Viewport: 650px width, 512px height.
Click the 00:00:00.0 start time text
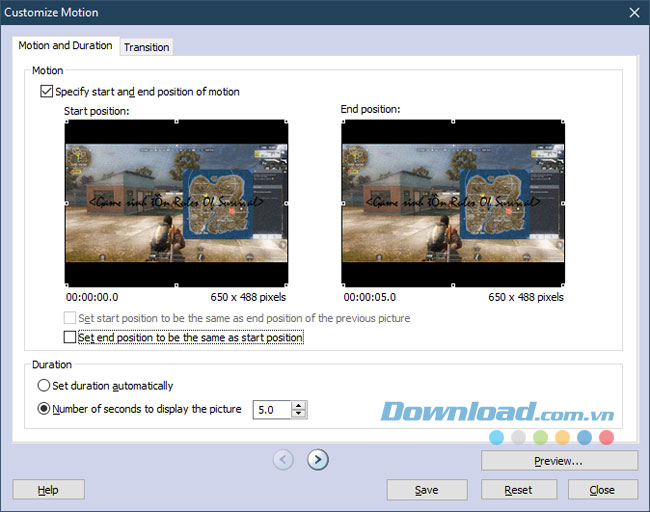[x=92, y=297]
